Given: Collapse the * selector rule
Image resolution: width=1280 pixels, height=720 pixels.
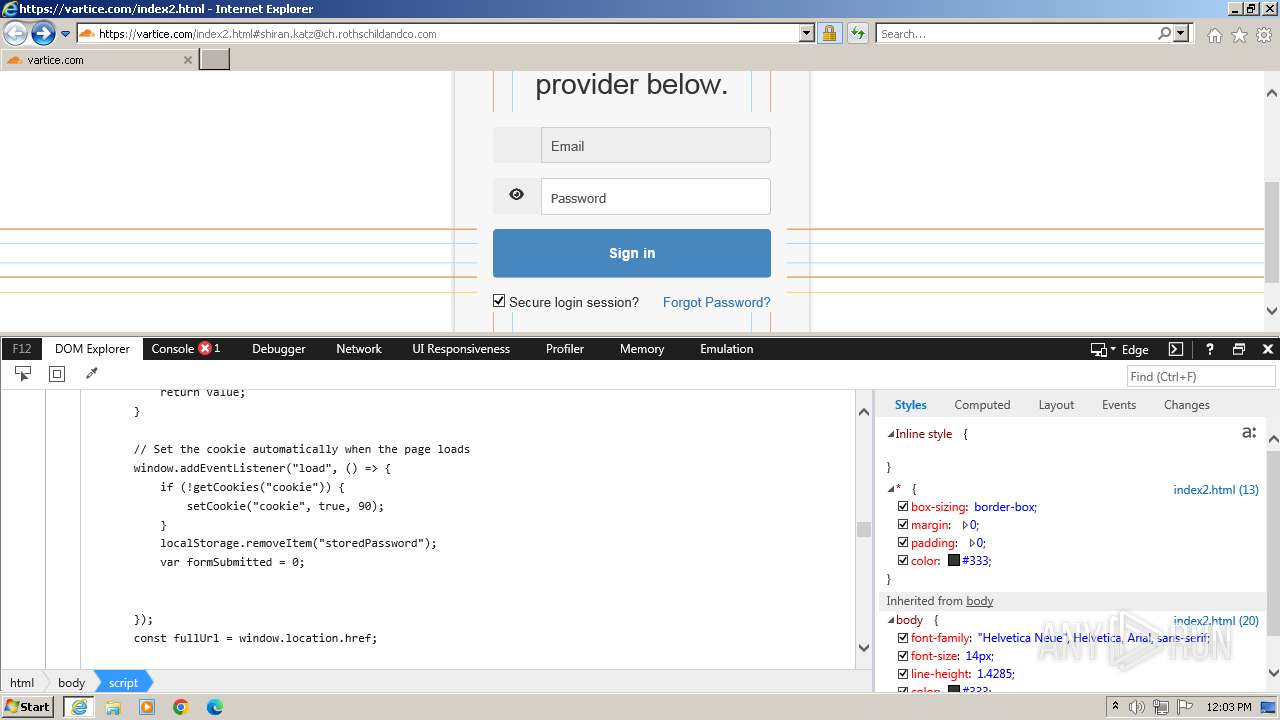Looking at the screenshot, I should click(x=891, y=489).
